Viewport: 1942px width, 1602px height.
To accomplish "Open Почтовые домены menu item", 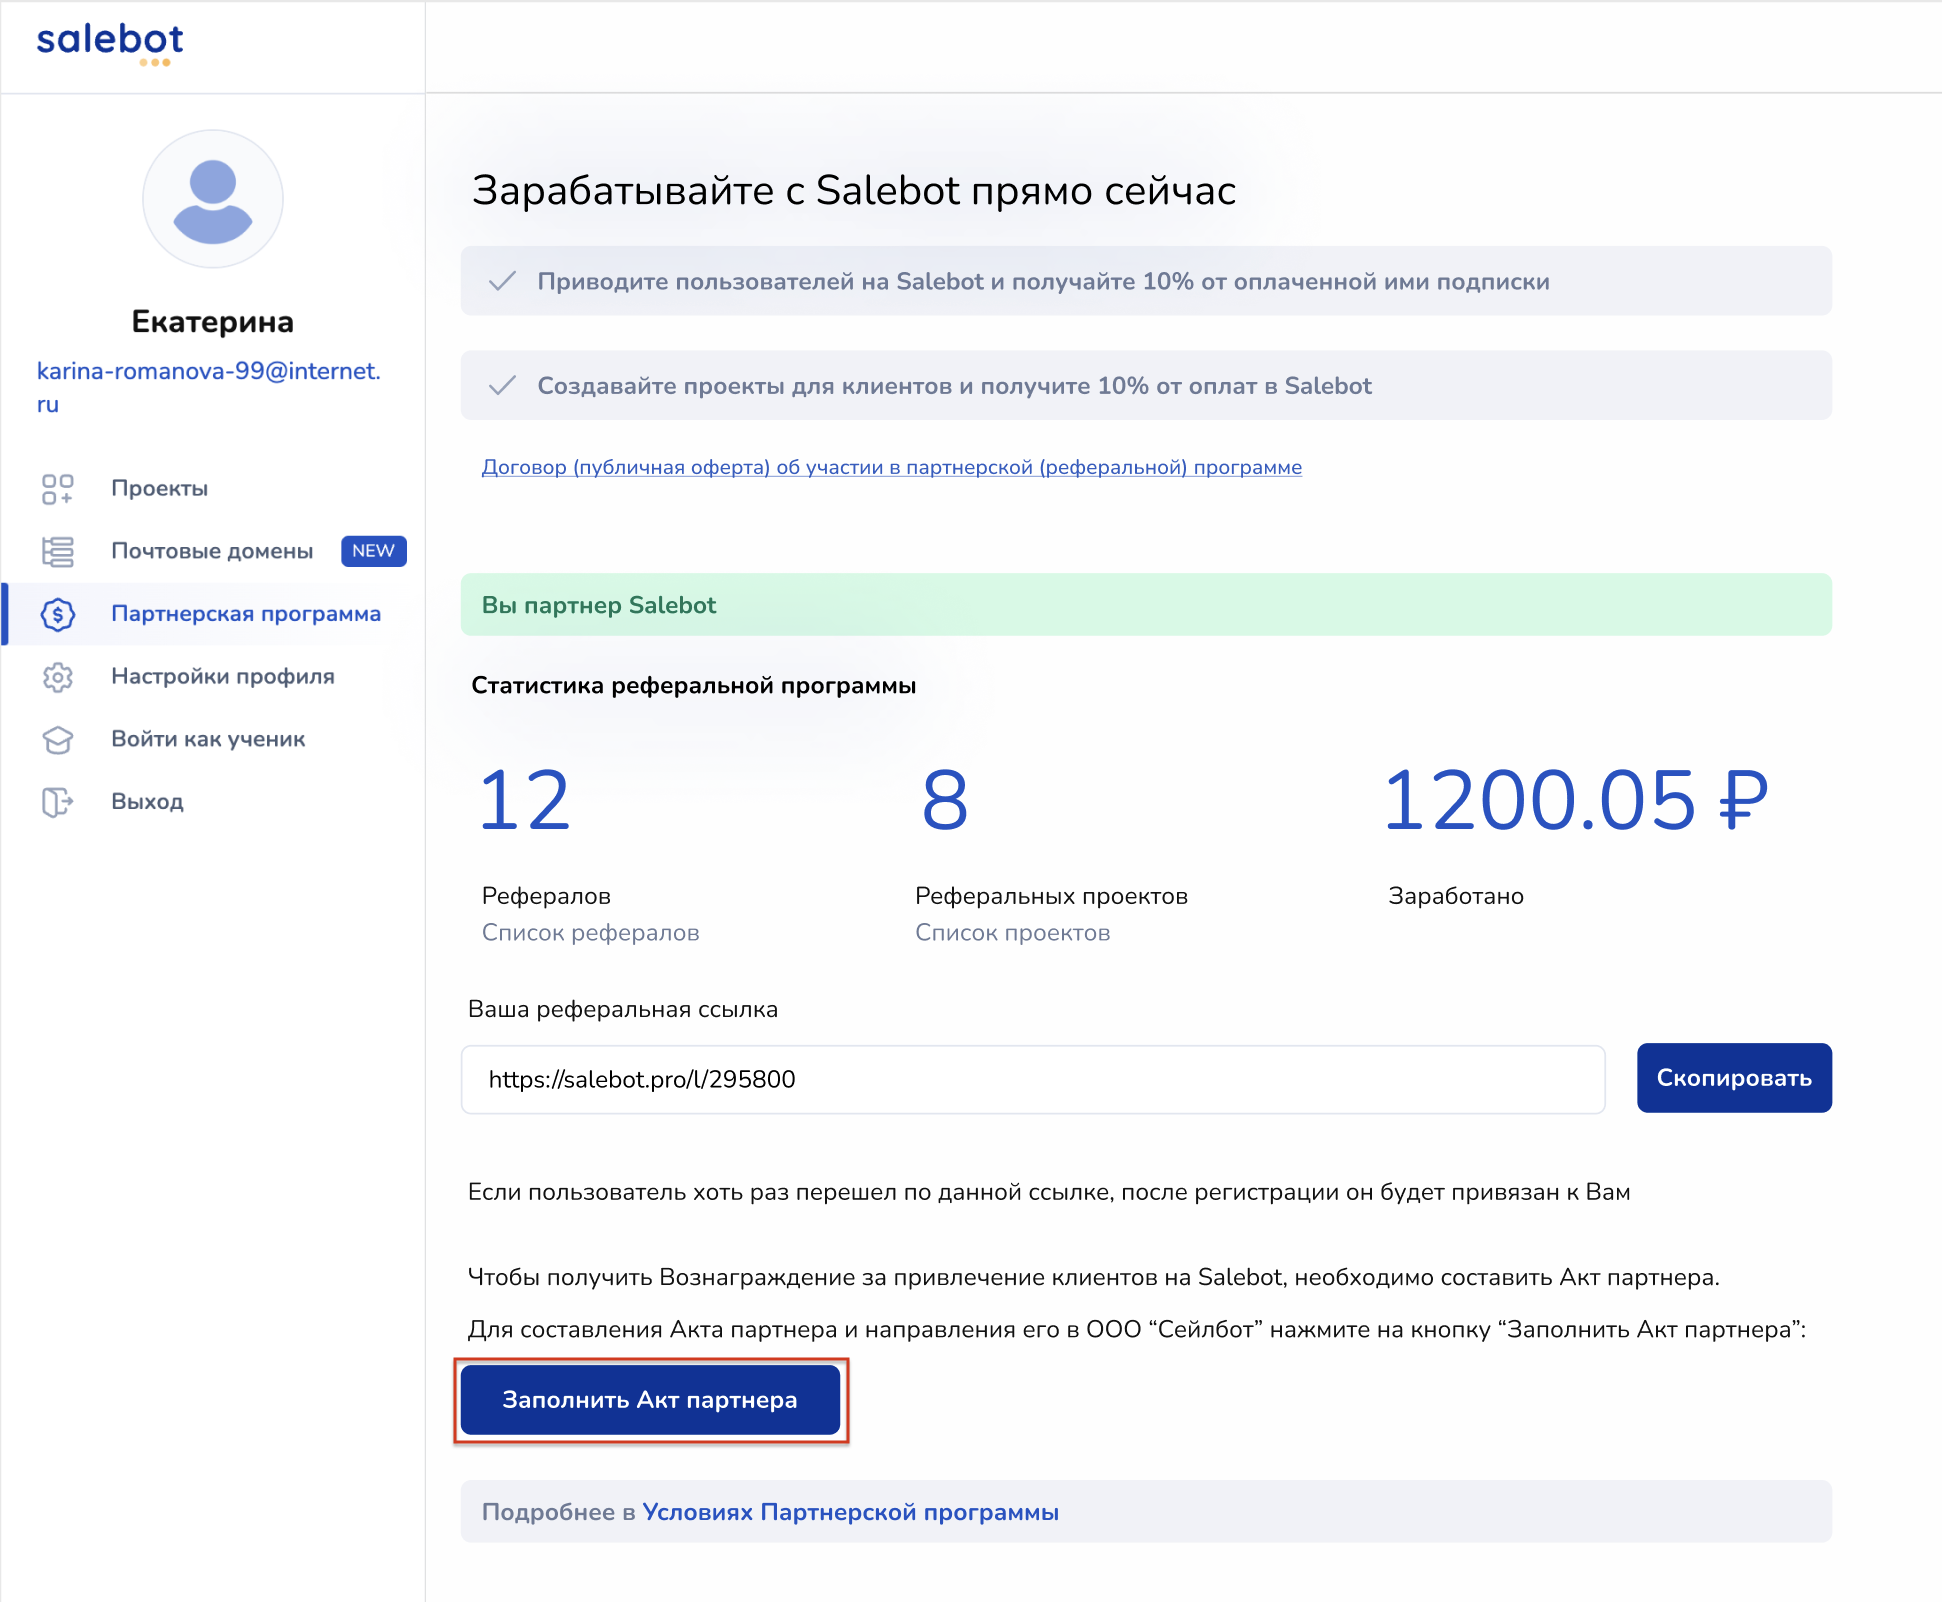I will click(x=212, y=551).
